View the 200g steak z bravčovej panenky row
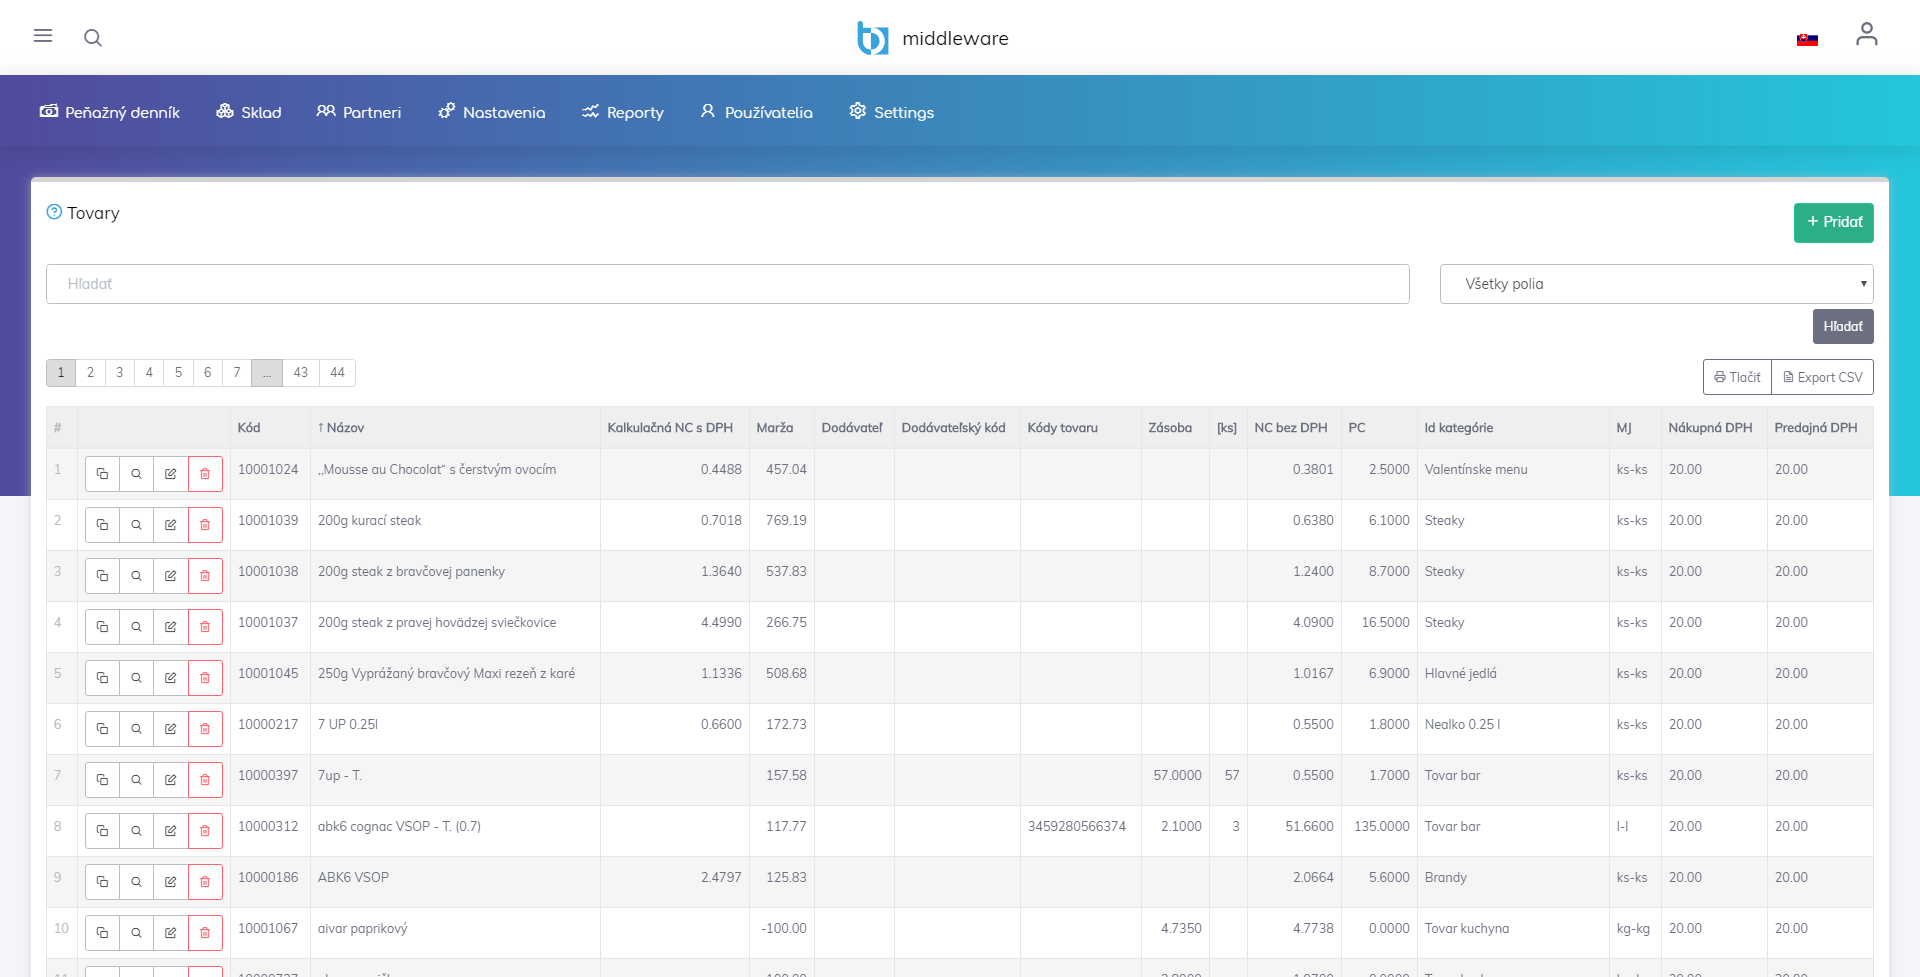Screen dimensions: 1920x977 (136, 576)
